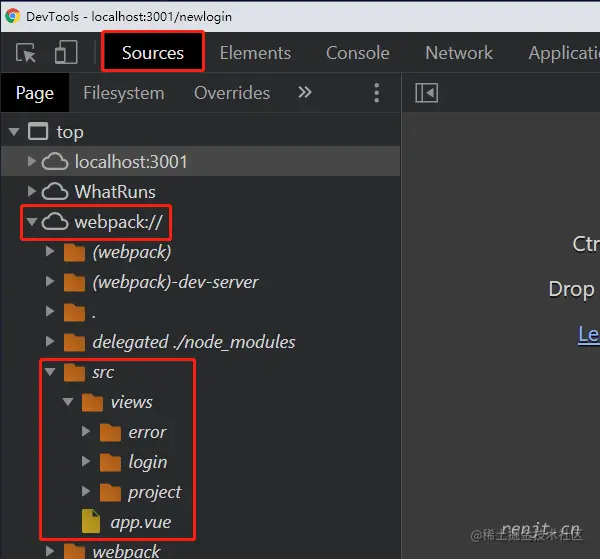Click the localhost:3001 cloud icon
This screenshot has width=600, height=559.
pyautogui.click(x=55, y=161)
